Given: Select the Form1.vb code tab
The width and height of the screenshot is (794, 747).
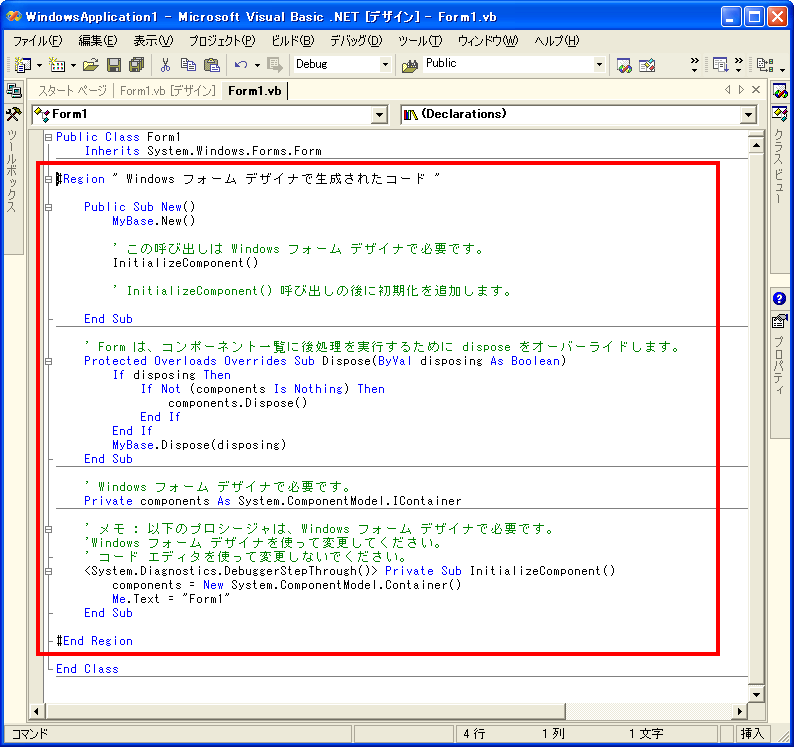Looking at the screenshot, I should [255, 91].
